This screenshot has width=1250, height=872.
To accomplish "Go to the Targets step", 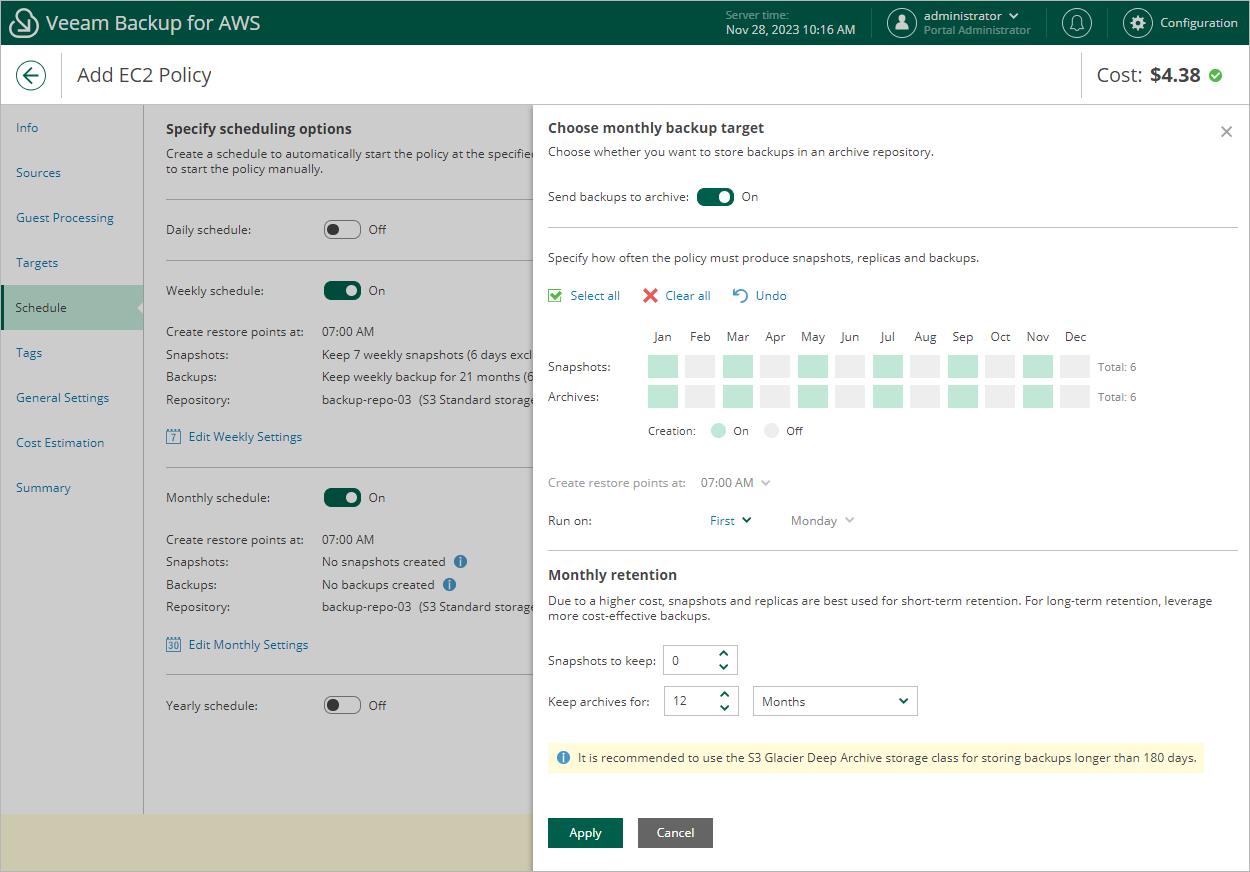I will pyautogui.click(x=37, y=263).
